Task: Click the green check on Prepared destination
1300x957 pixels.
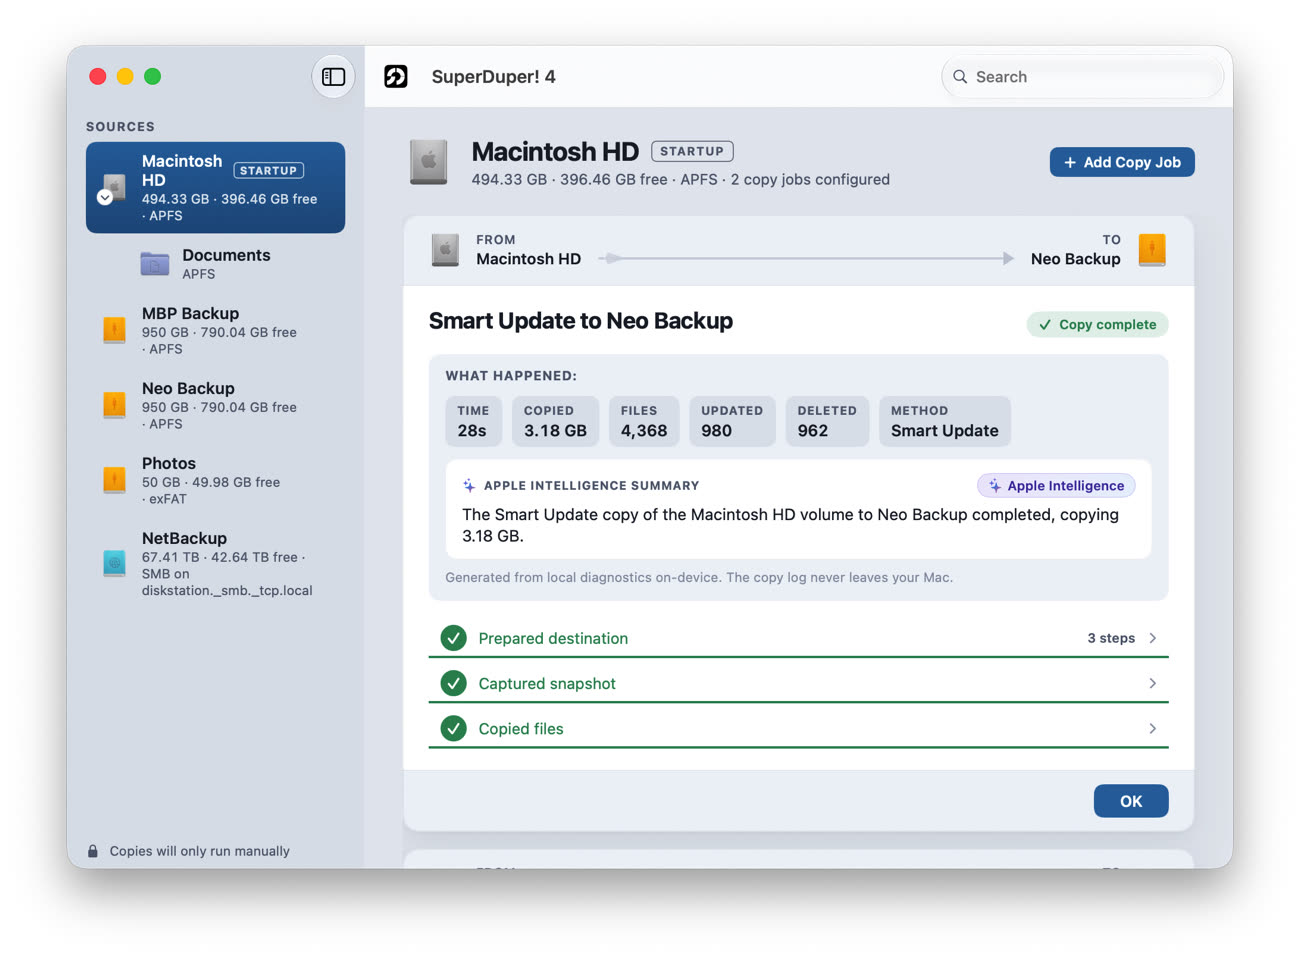Action: pyautogui.click(x=454, y=638)
